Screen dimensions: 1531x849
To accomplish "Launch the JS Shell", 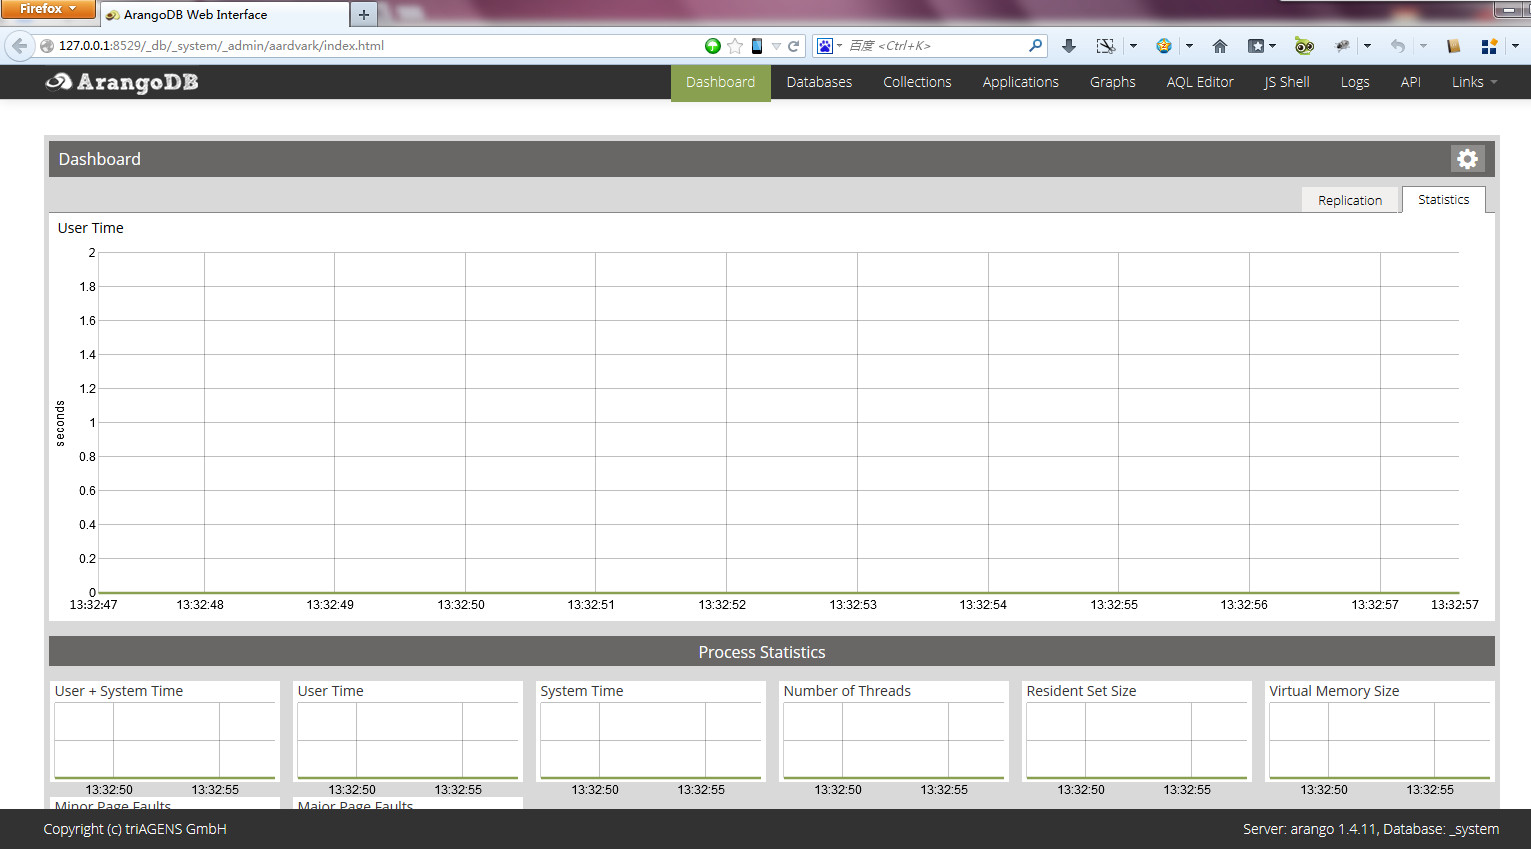I will pos(1286,82).
